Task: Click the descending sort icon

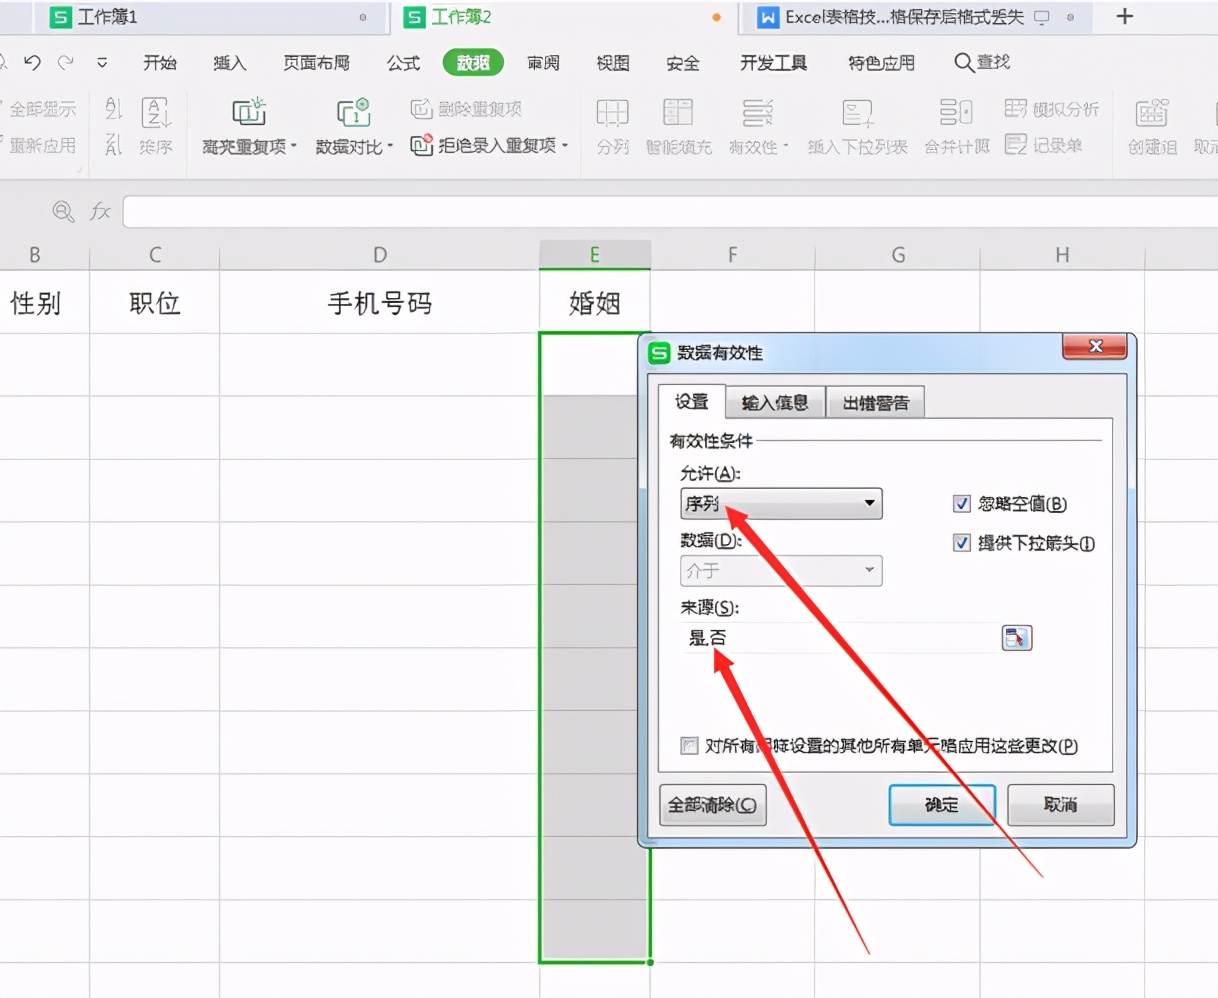Action: coord(113,145)
